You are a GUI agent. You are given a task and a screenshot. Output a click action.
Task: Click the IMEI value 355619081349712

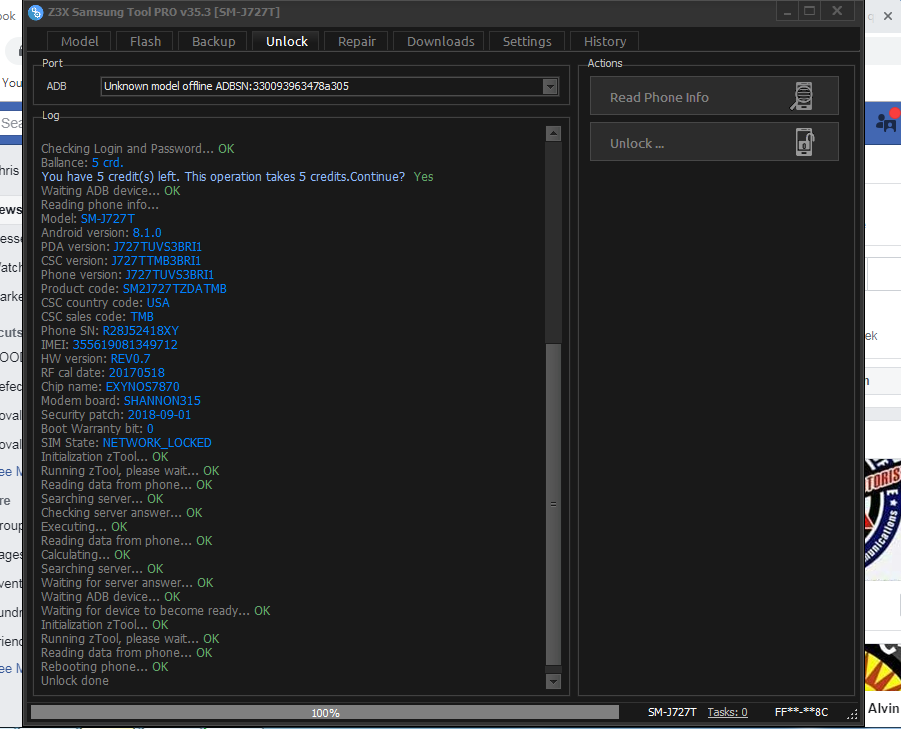point(125,345)
